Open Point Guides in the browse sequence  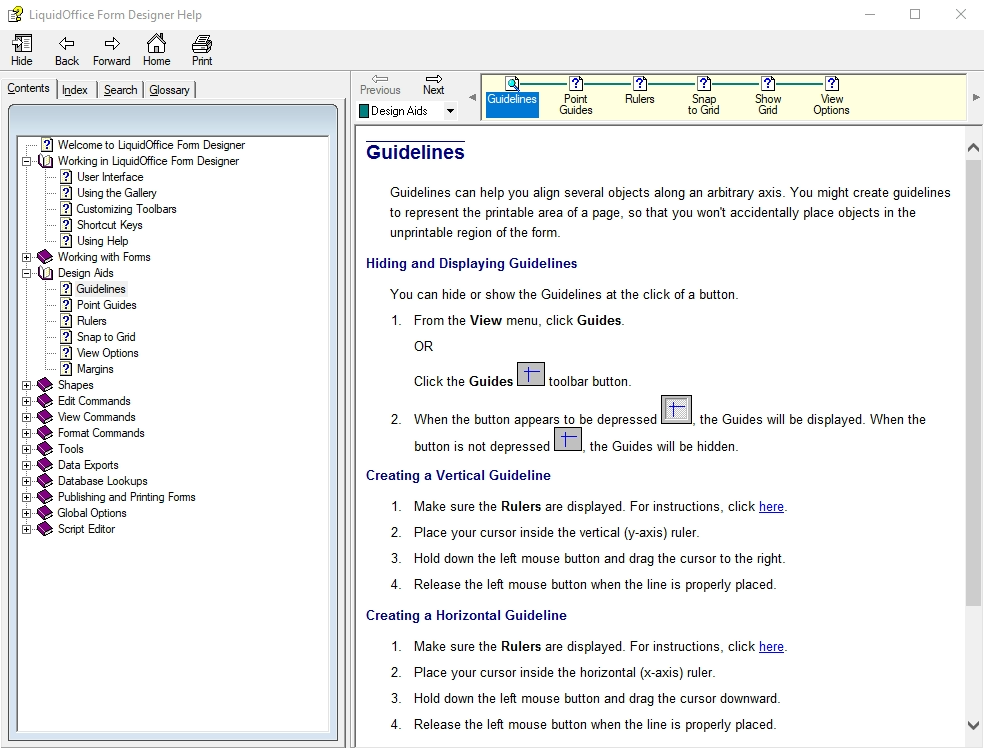575,97
